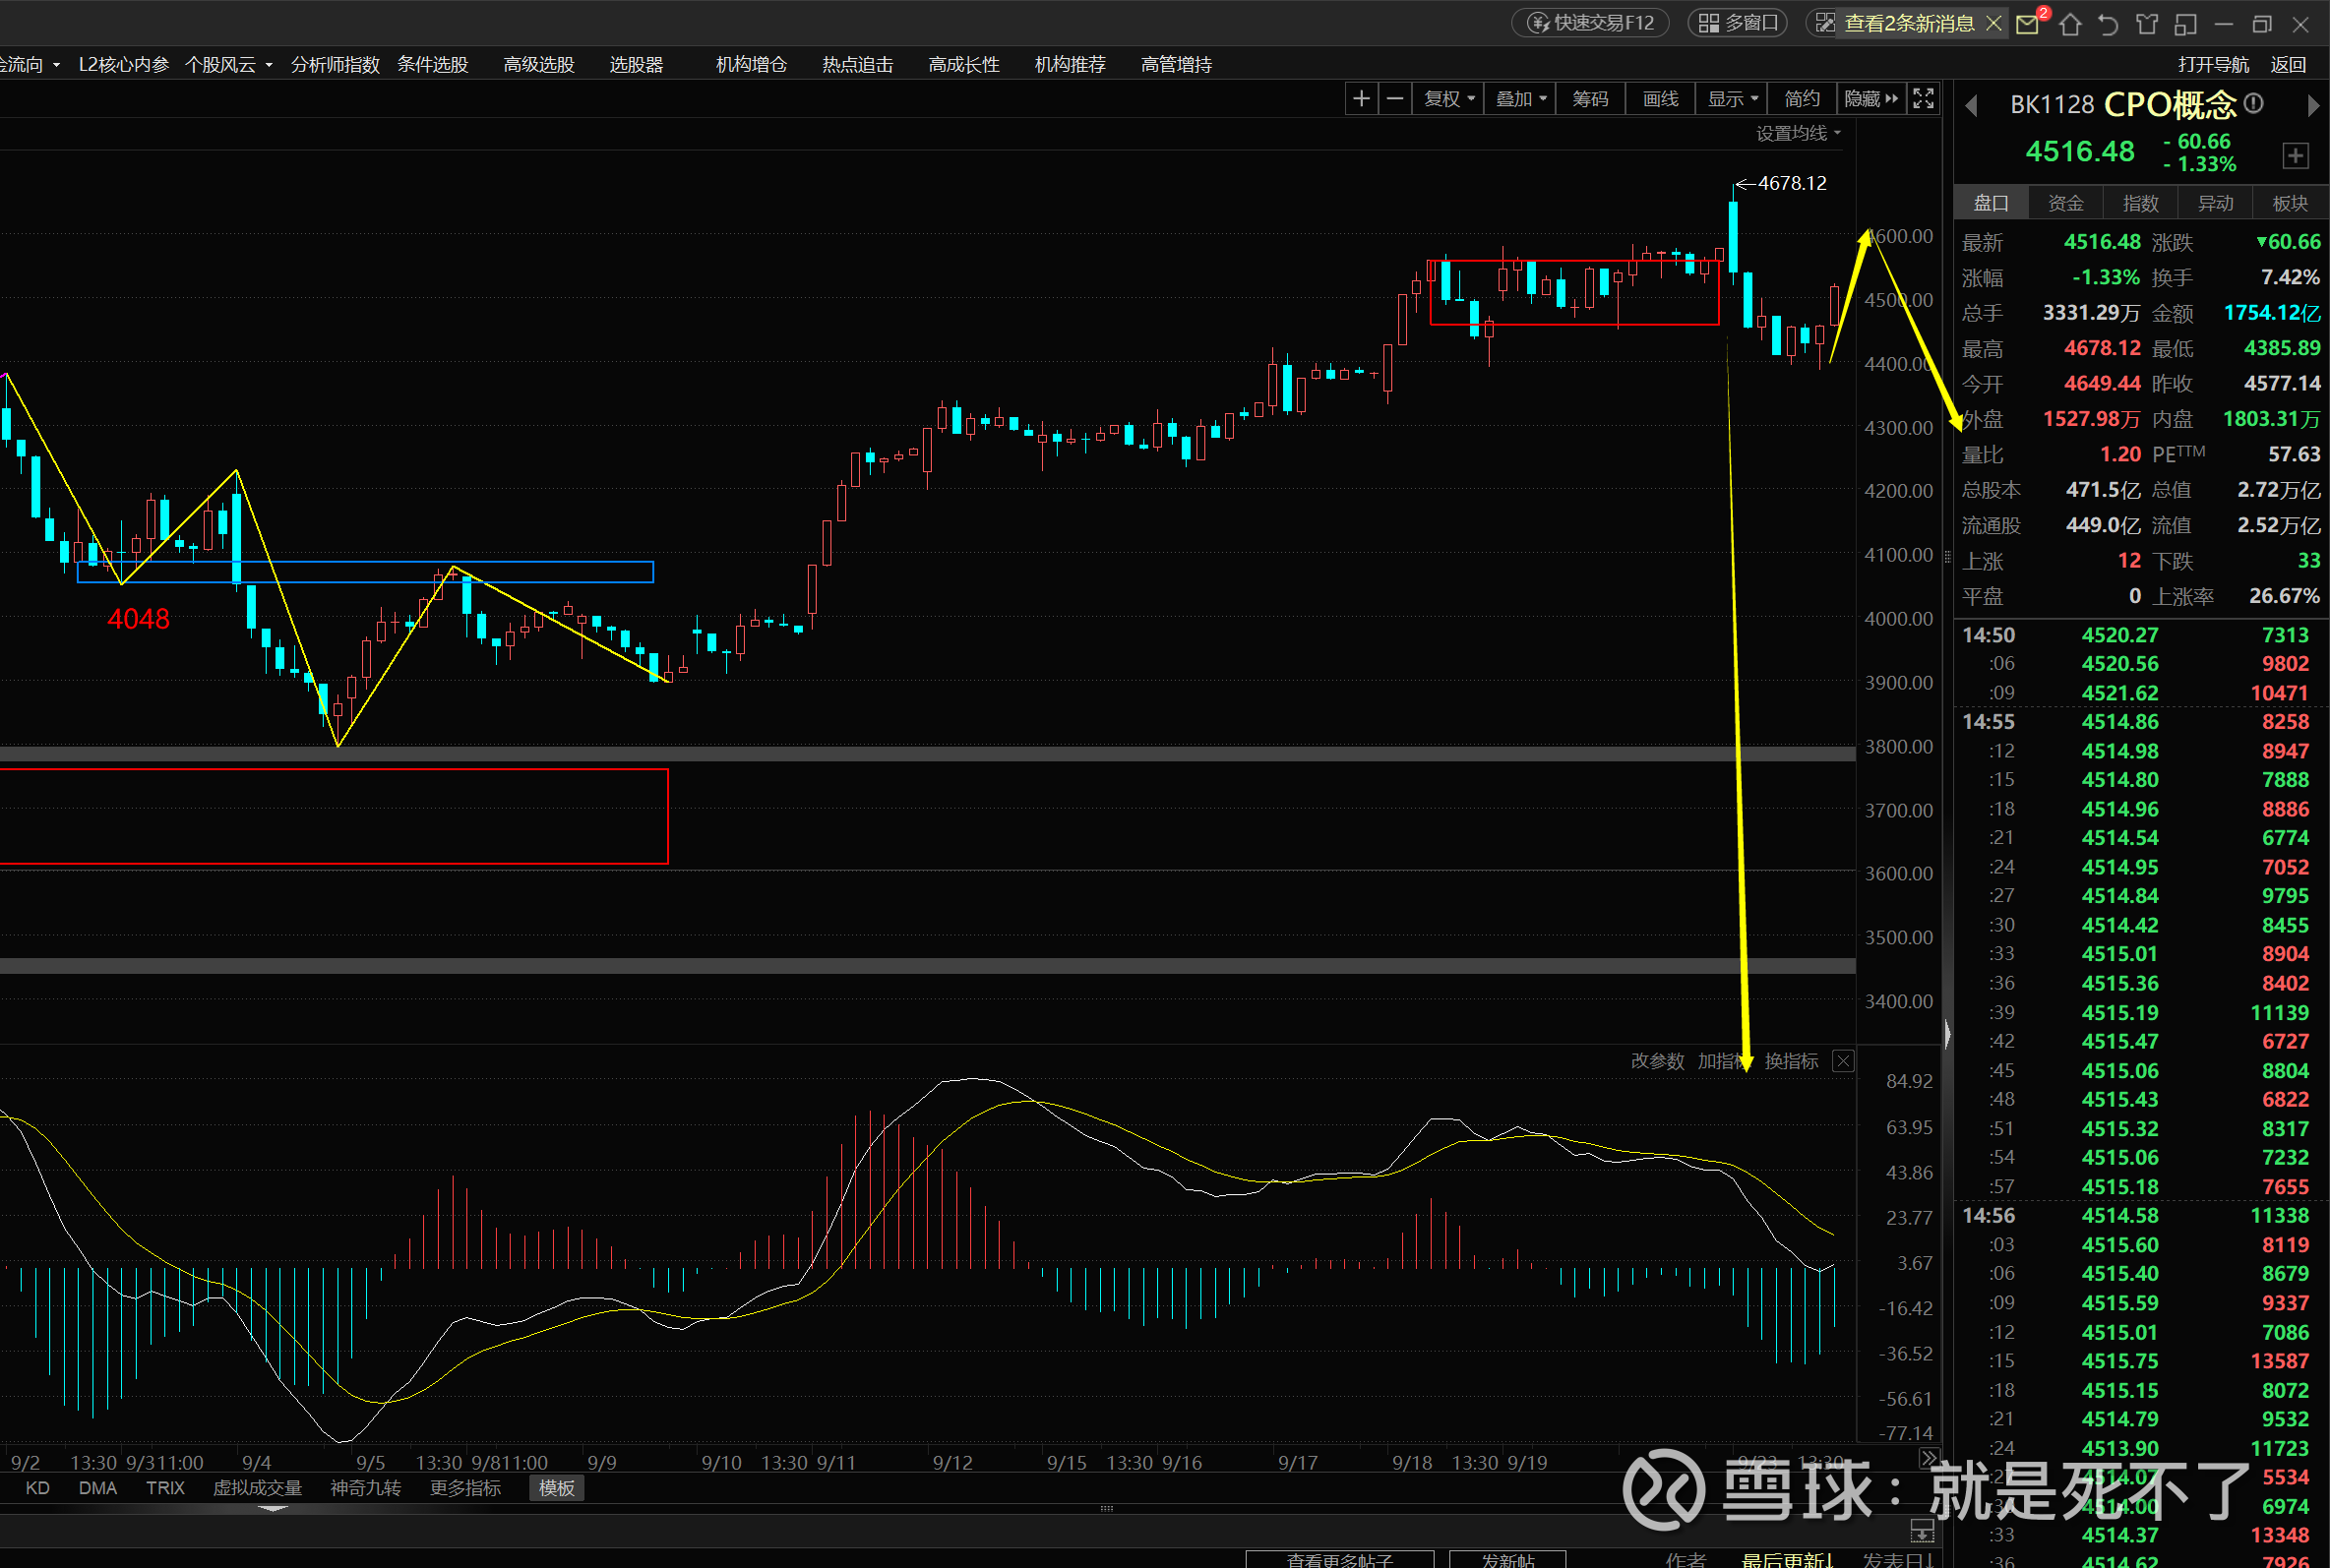This screenshot has height=1568, width=2330.
Task: Open the mail inbox with 2 unread
Action: point(2027,24)
